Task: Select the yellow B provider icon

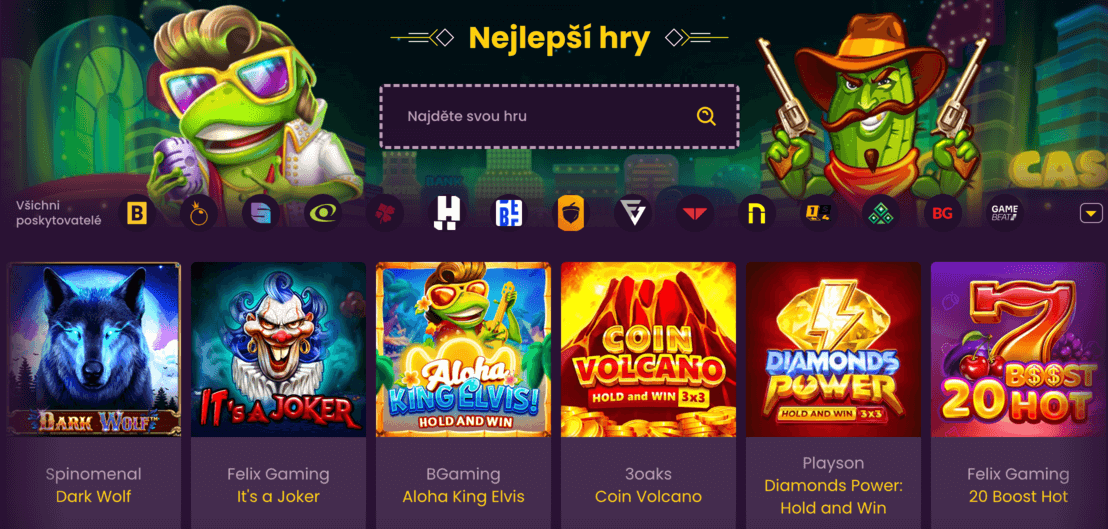Action: click(136, 213)
